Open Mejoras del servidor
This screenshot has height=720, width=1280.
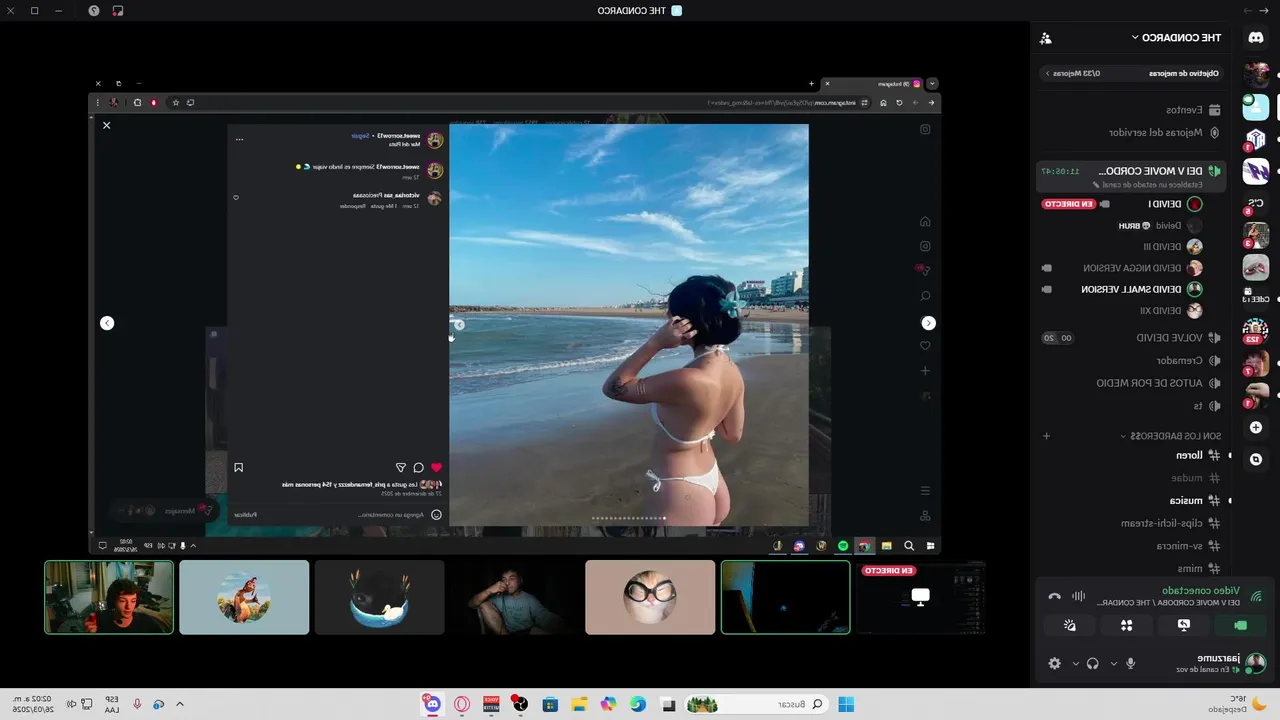pos(1164,132)
